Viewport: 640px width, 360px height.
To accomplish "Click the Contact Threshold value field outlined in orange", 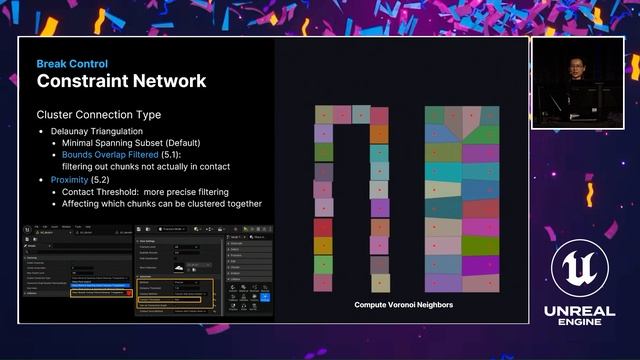I will coord(187,300).
